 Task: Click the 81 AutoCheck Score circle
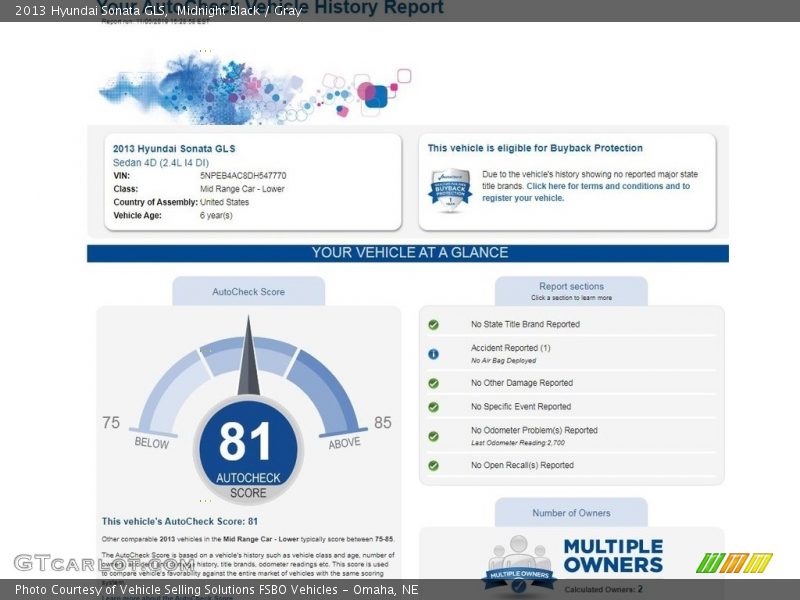tap(248, 449)
